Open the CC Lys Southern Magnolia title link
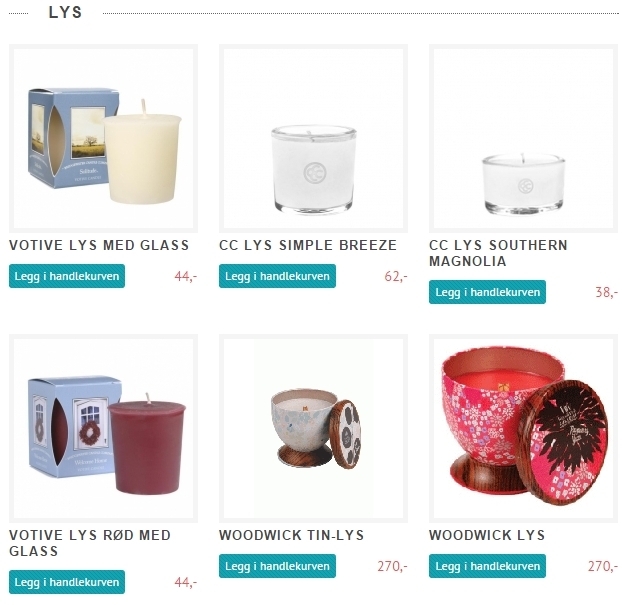Screen dimensions: 622x605 [x=498, y=253]
